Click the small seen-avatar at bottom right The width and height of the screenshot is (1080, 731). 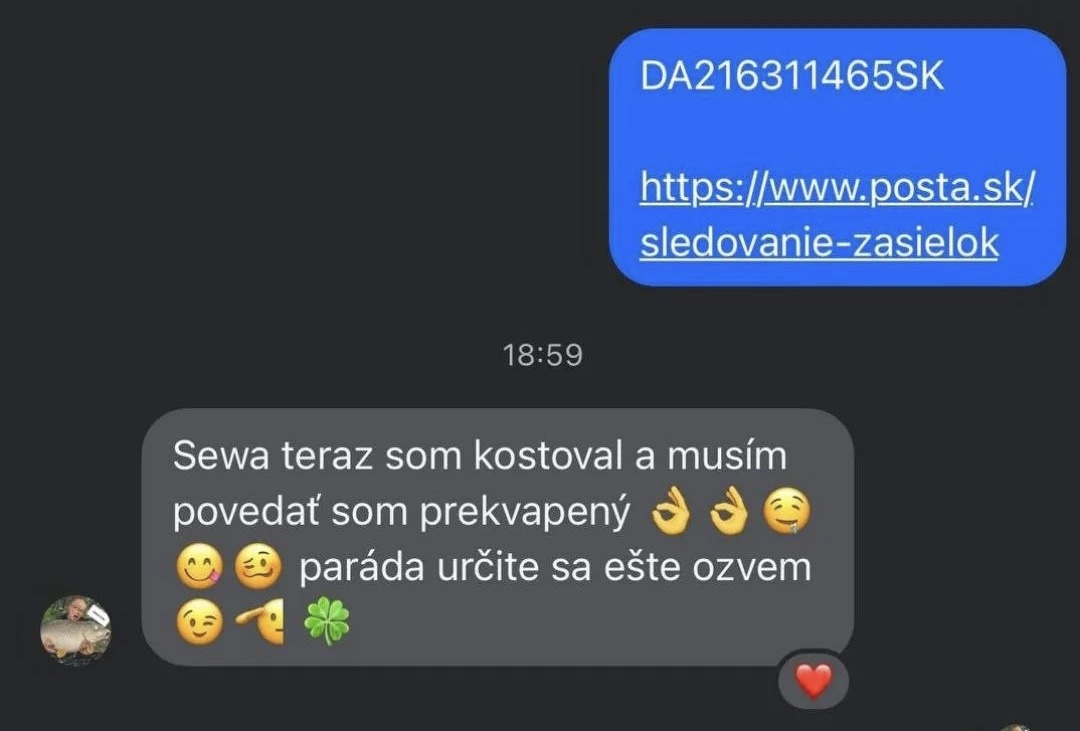pyautogui.click(x=1017, y=728)
